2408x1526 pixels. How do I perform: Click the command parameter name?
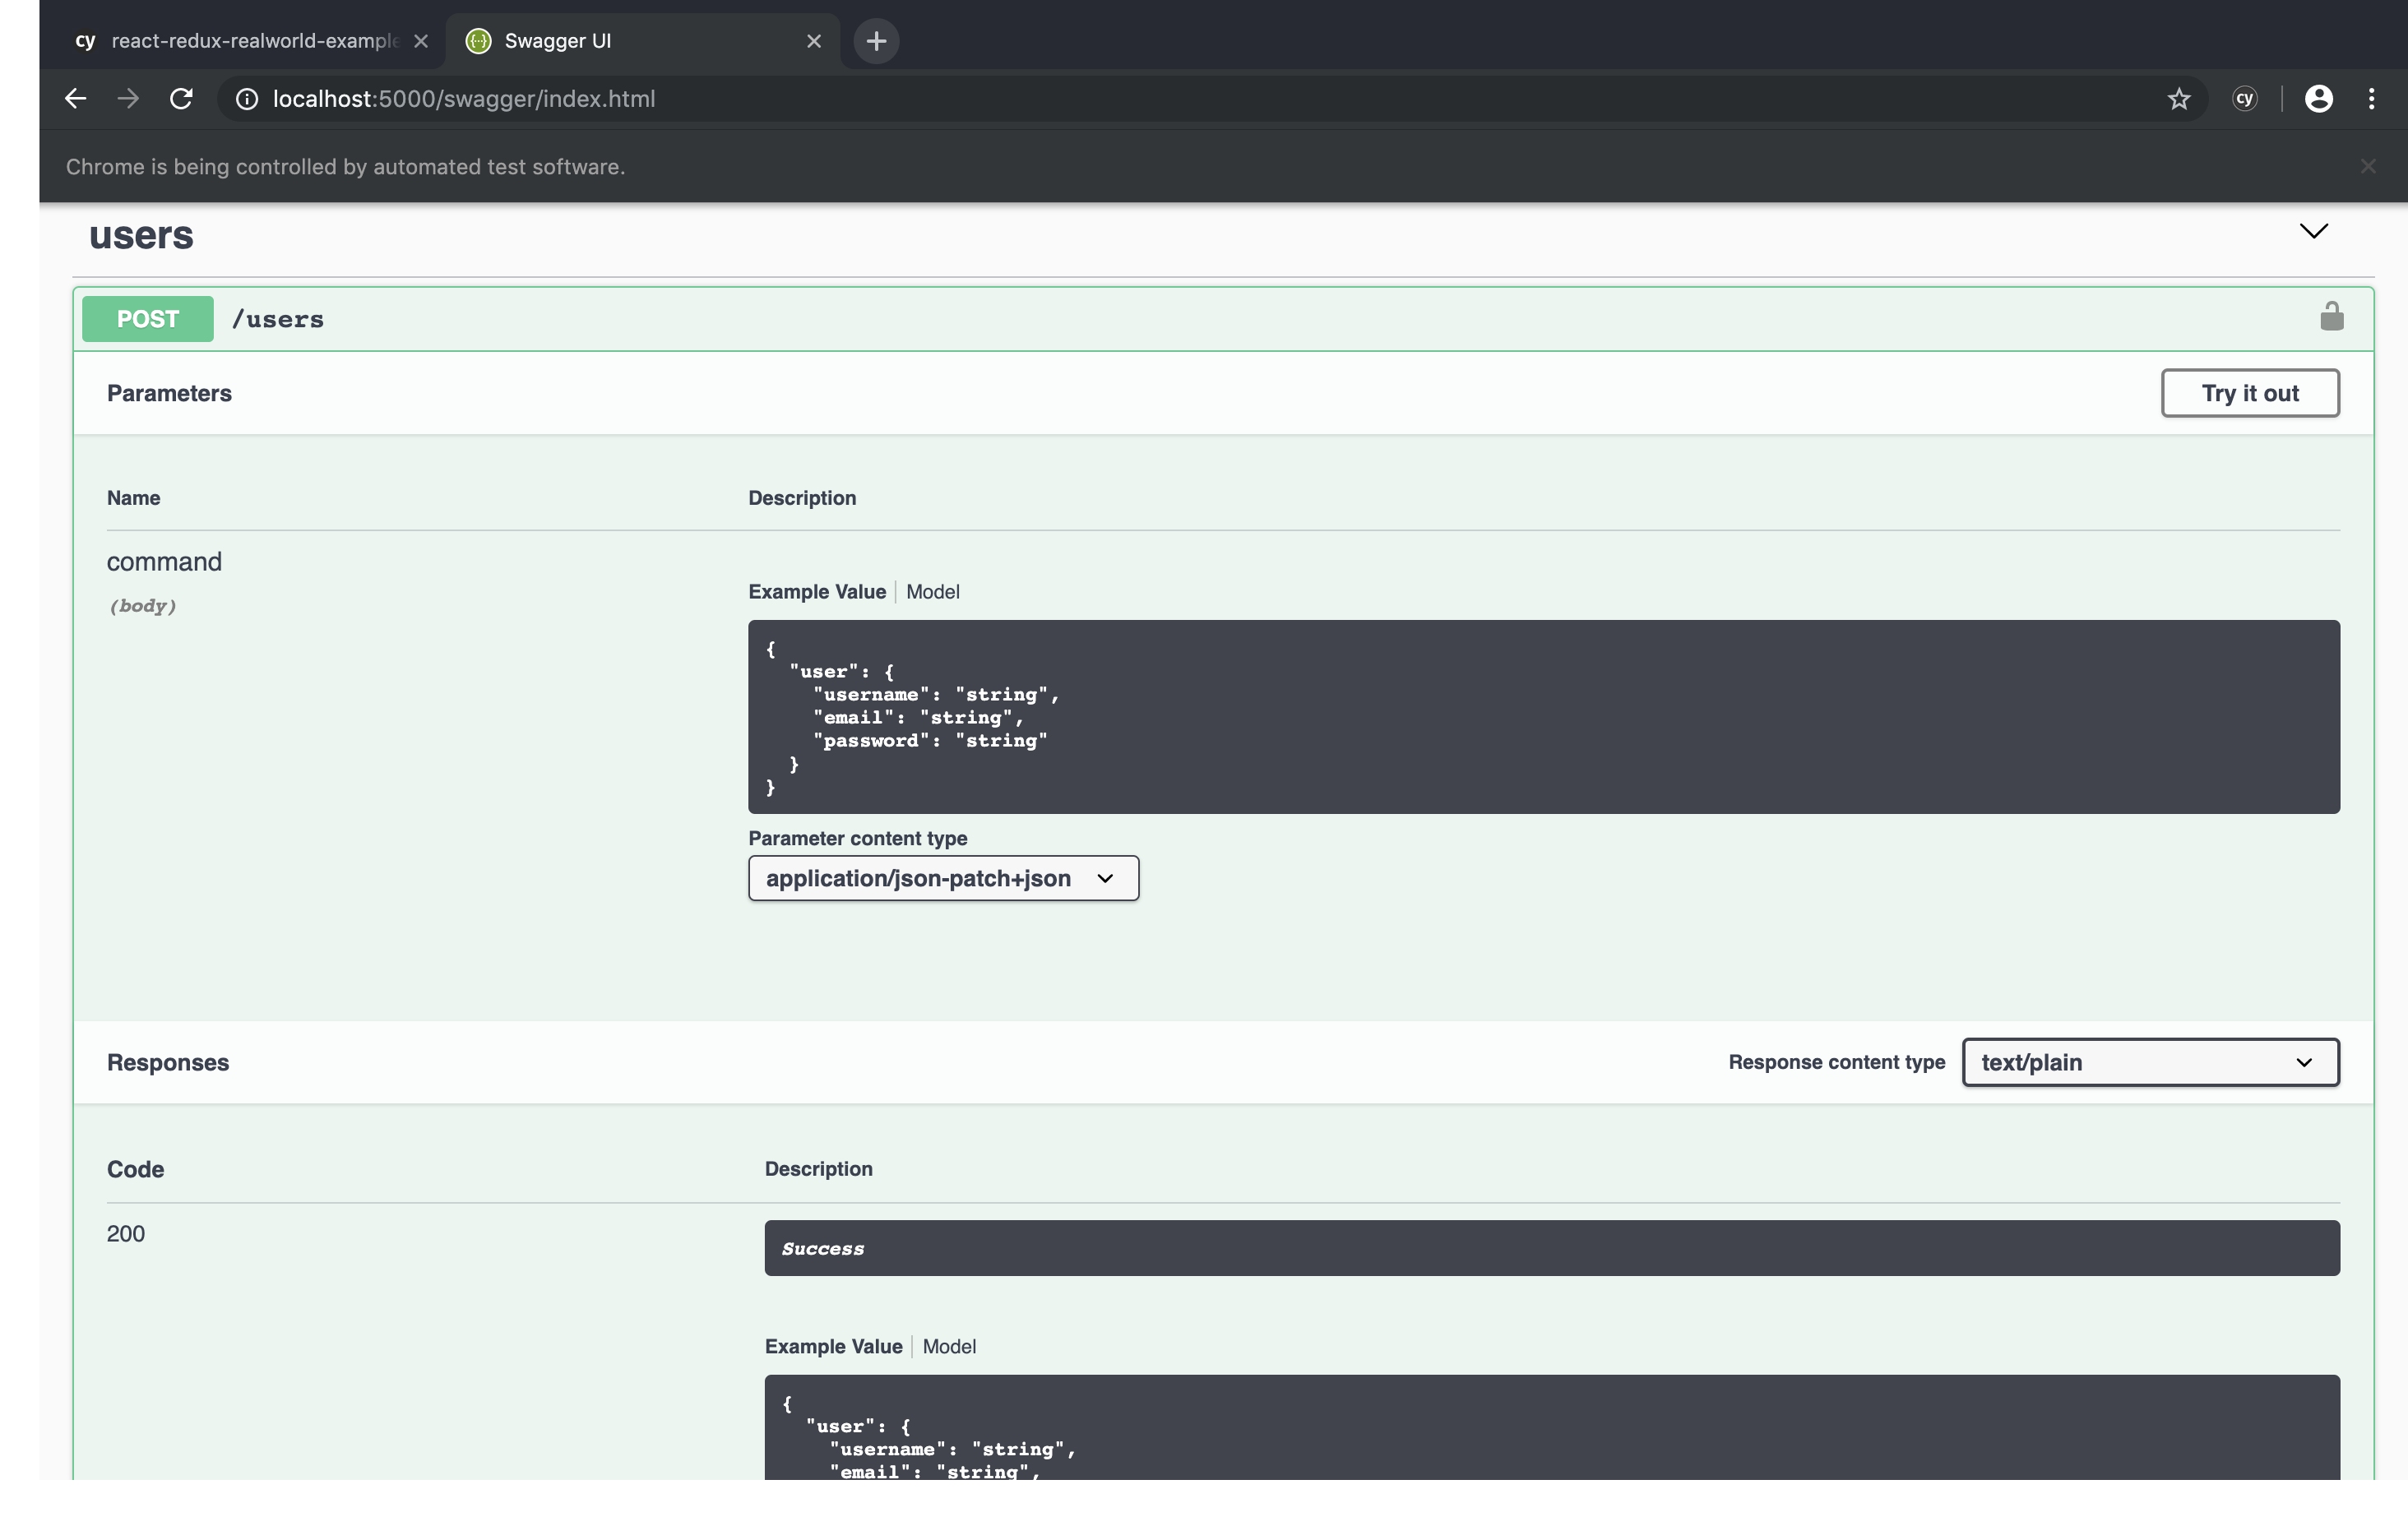164,562
